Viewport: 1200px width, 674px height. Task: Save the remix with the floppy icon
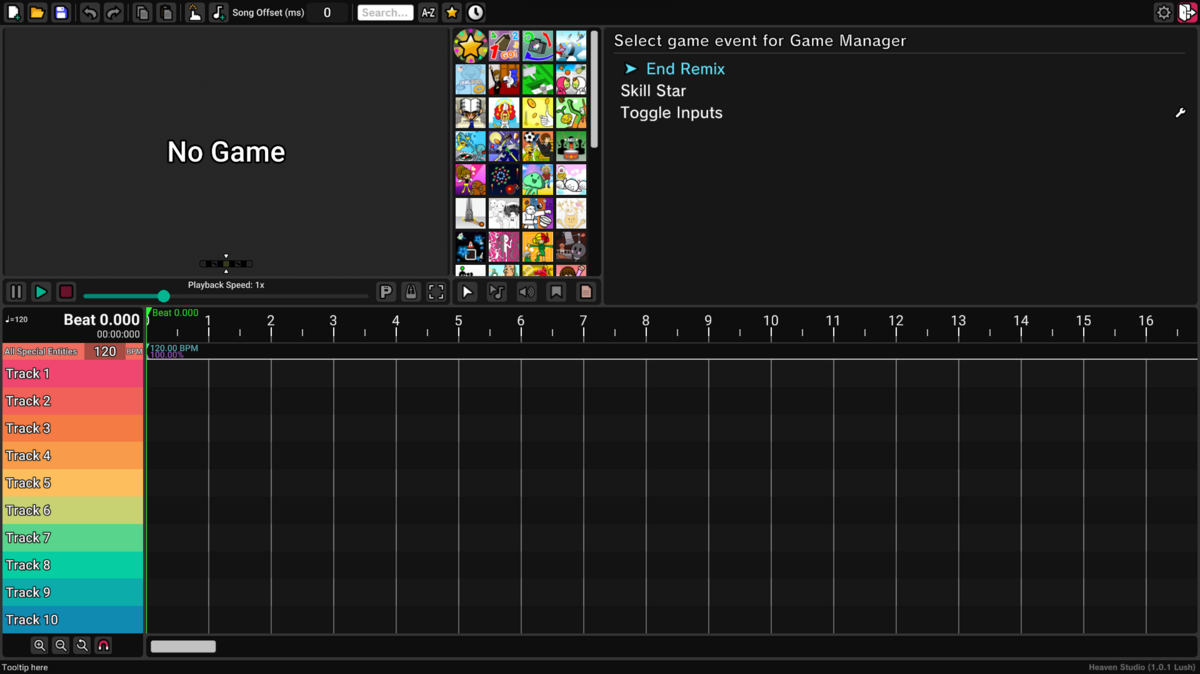coord(61,13)
